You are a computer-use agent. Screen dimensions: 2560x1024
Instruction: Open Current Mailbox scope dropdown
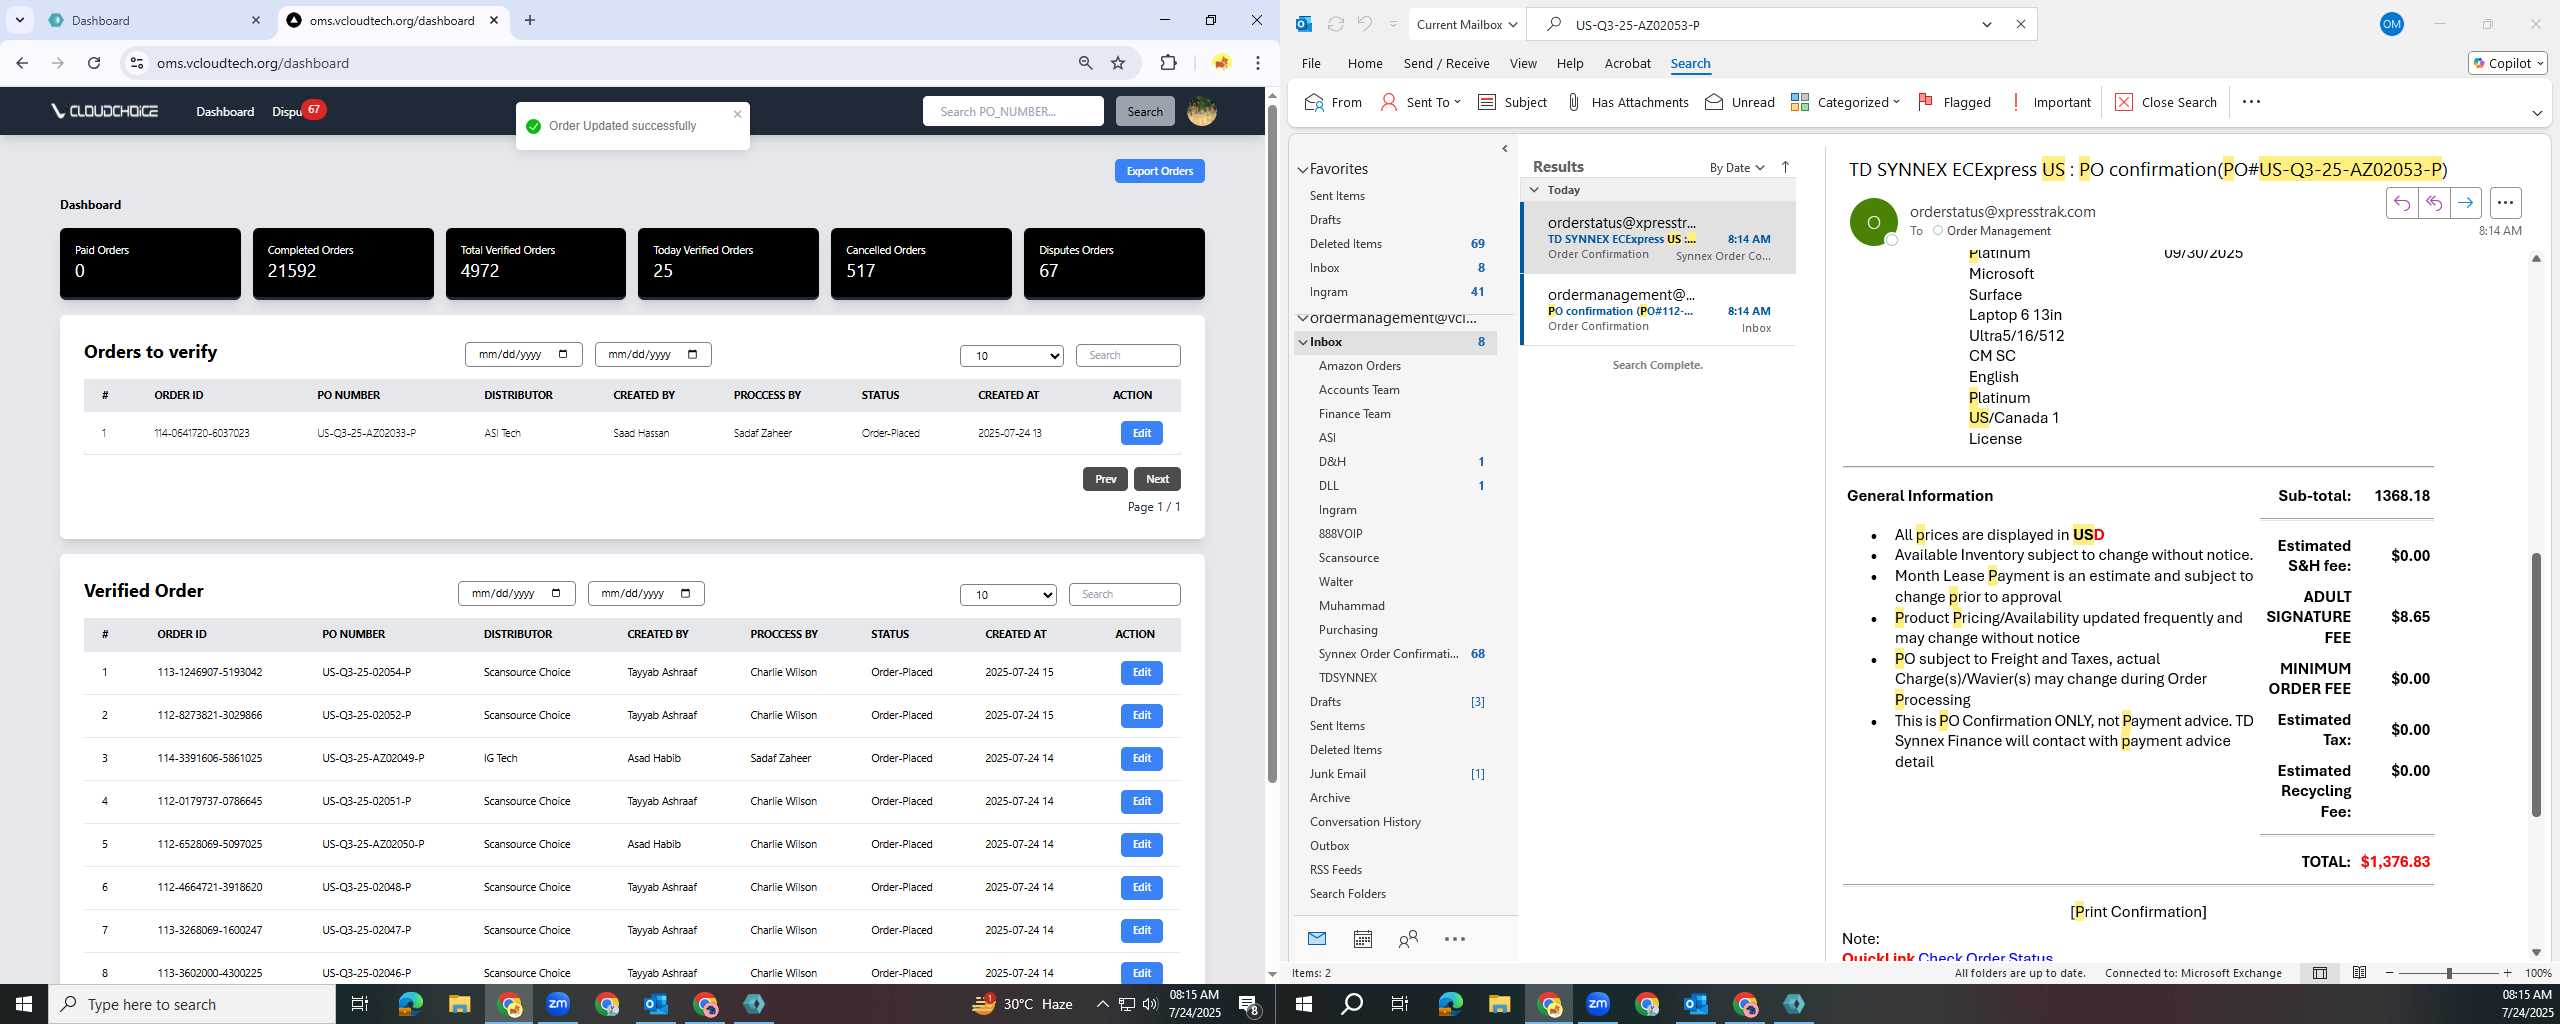click(1466, 24)
